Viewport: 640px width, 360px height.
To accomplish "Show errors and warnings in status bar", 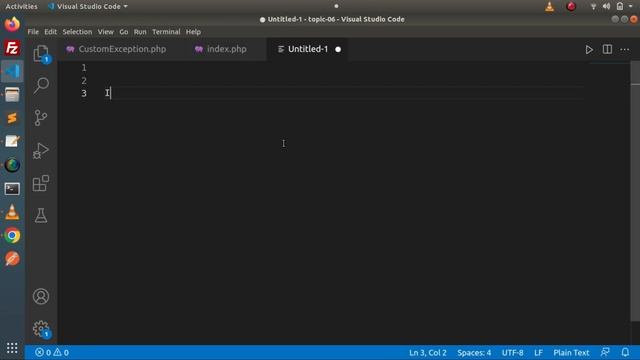I will tap(52, 352).
